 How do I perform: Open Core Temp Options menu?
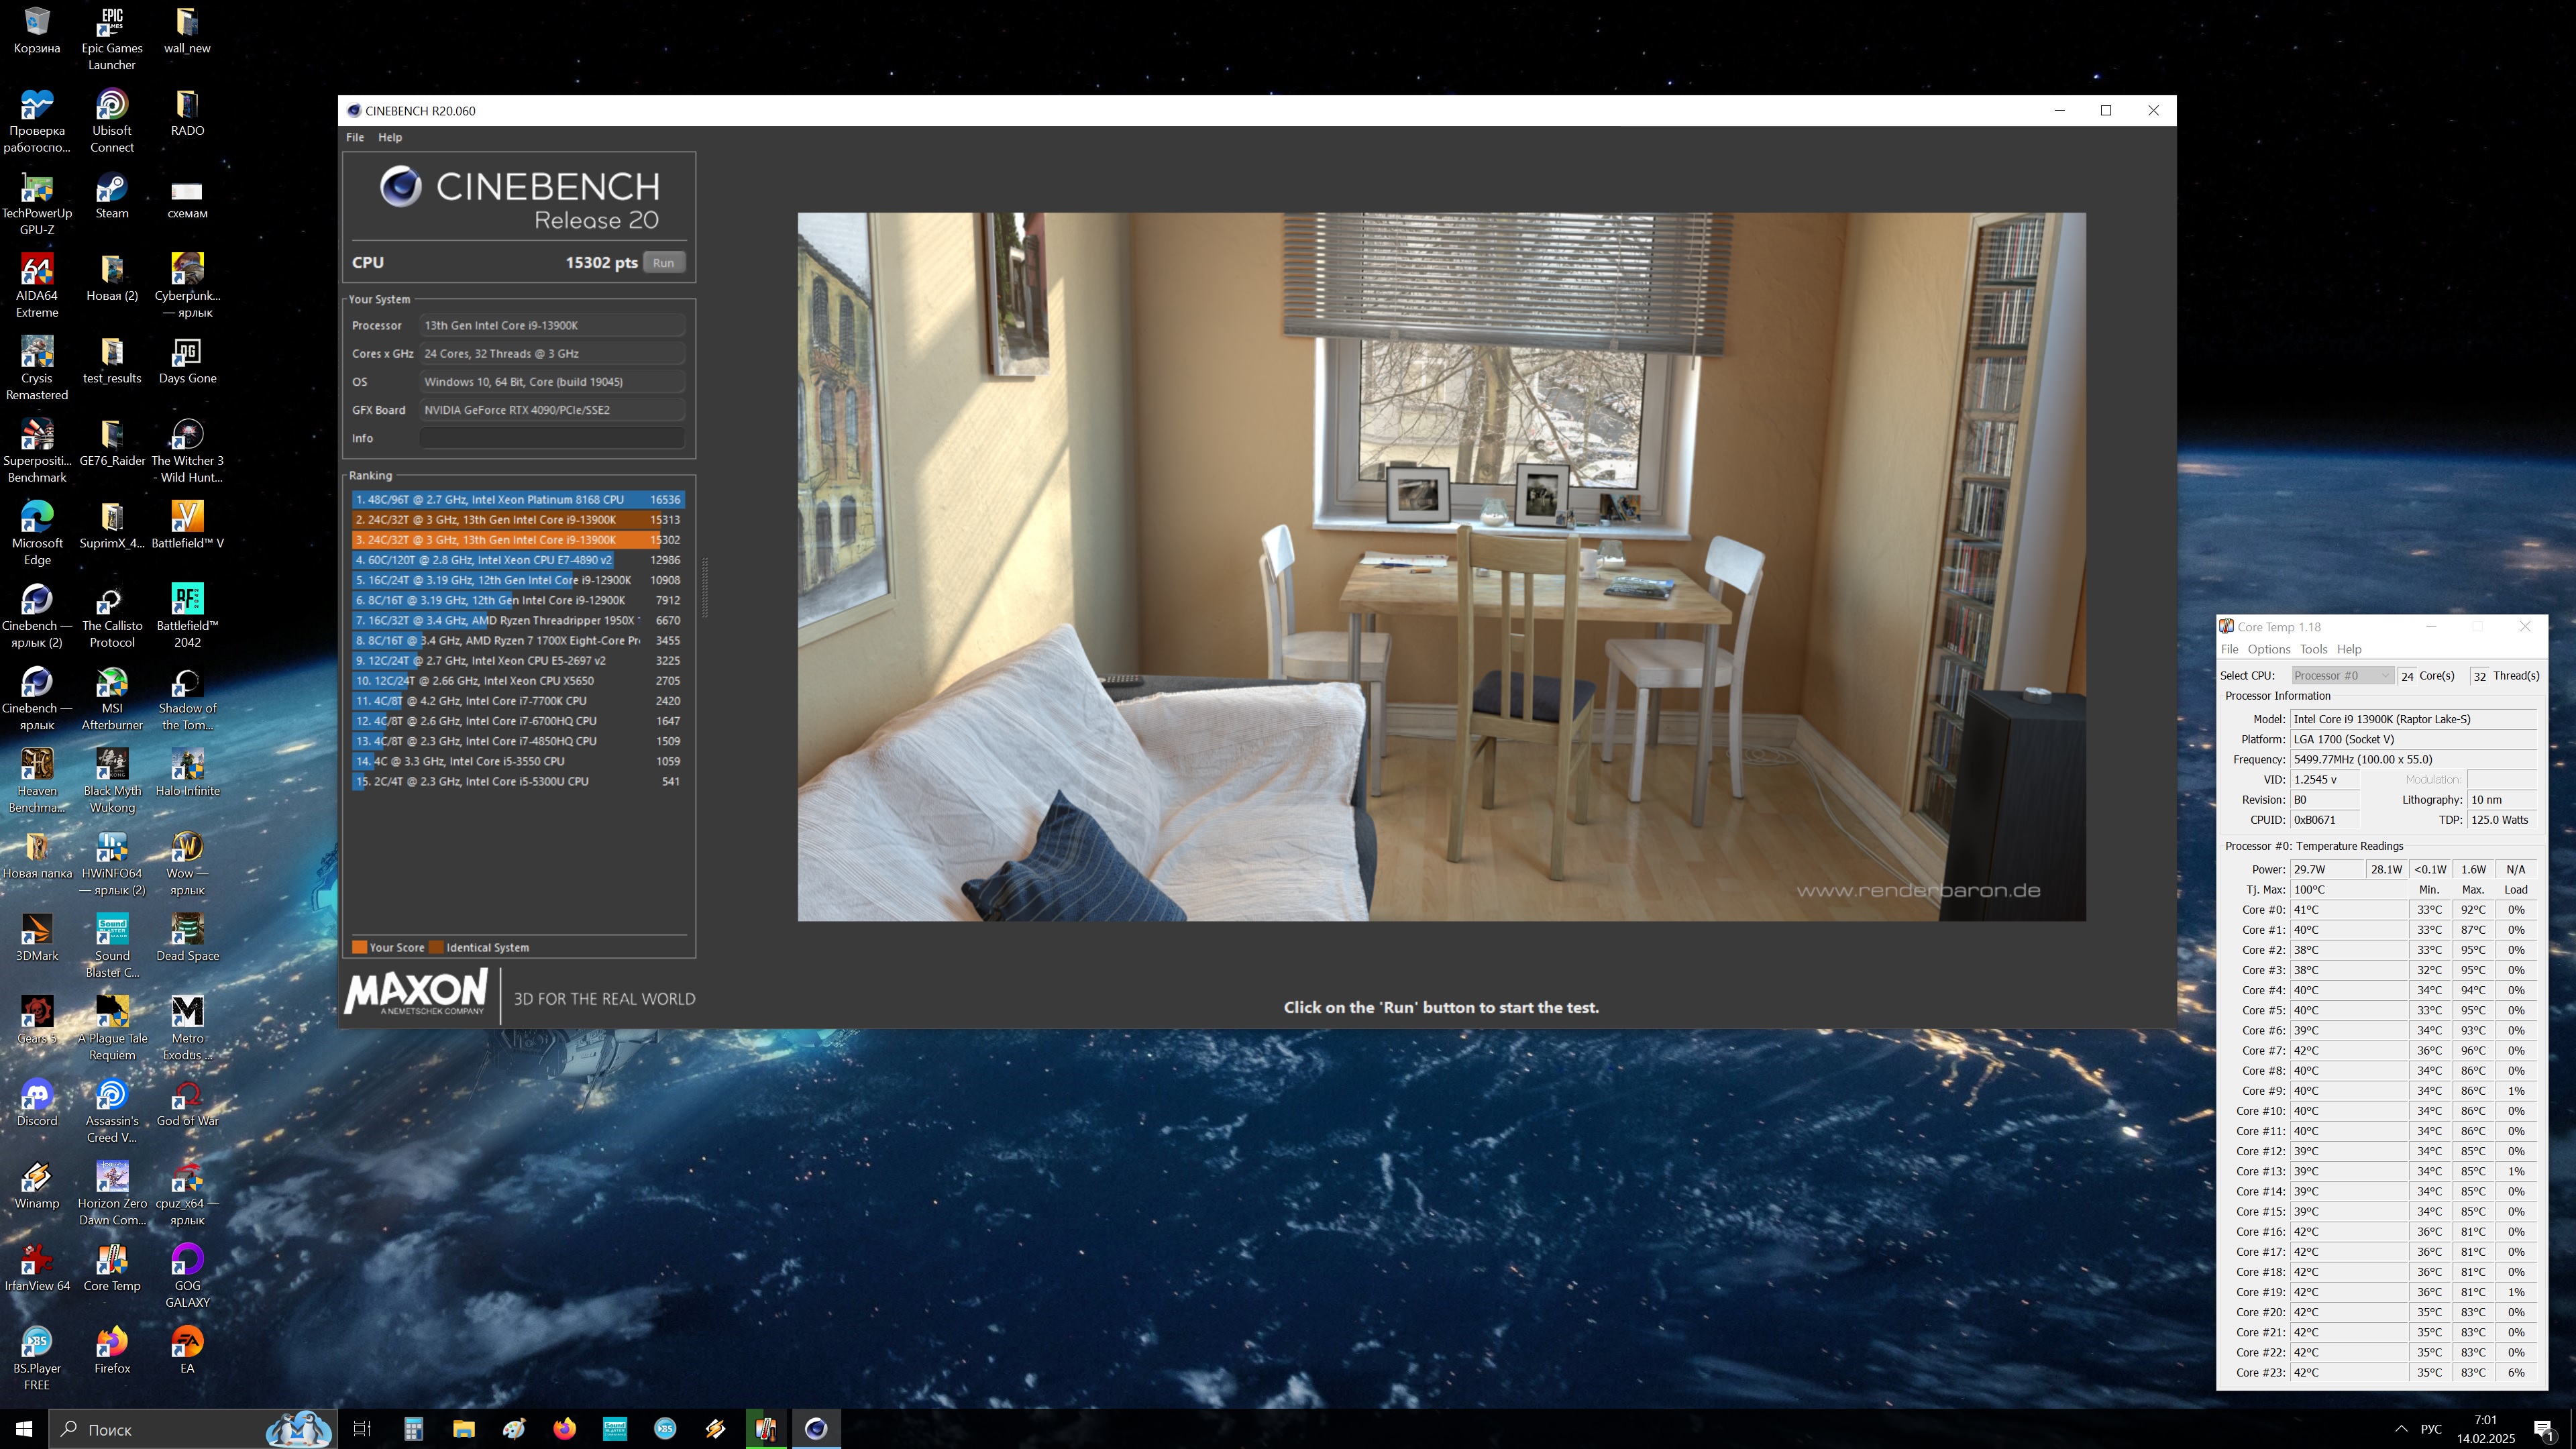2268,649
